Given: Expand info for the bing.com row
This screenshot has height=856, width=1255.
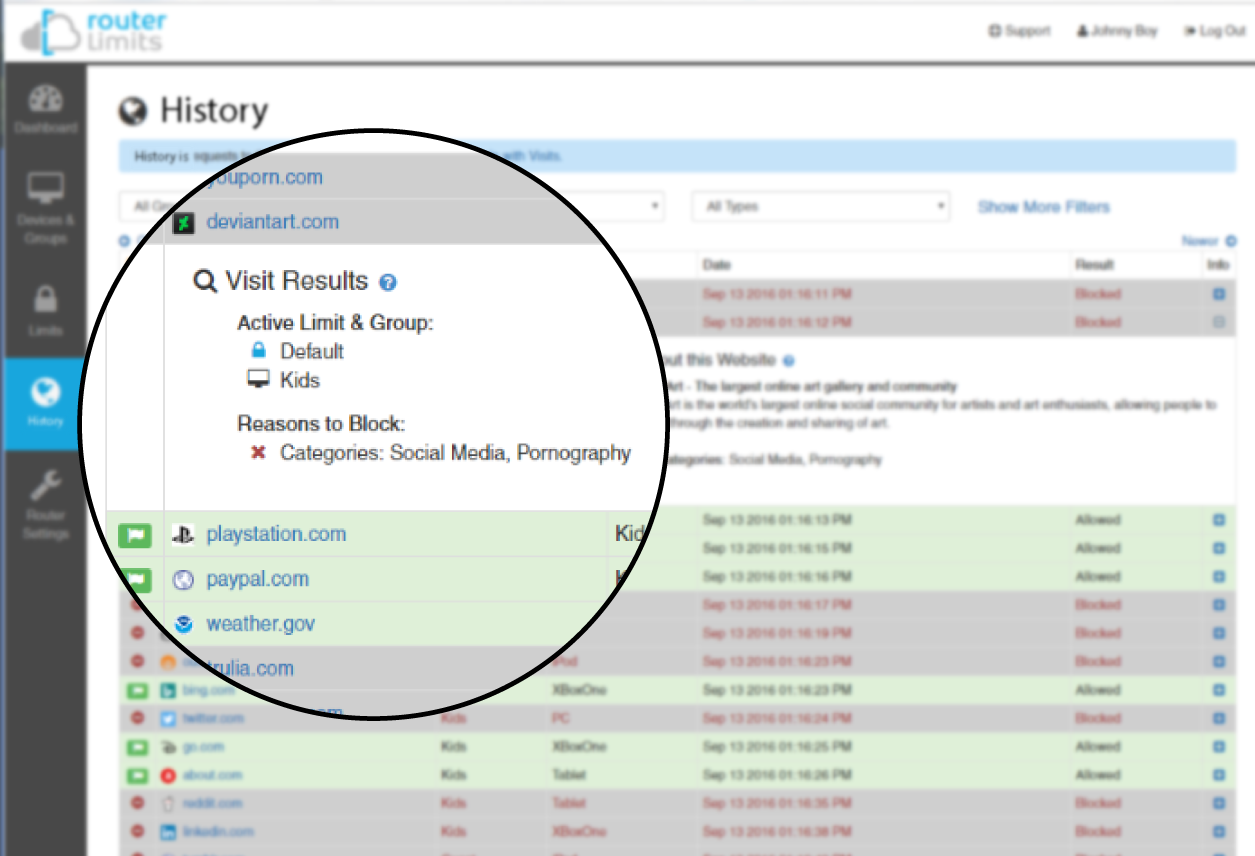Looking at the screenshot, I should click(x=1218, y=690).
